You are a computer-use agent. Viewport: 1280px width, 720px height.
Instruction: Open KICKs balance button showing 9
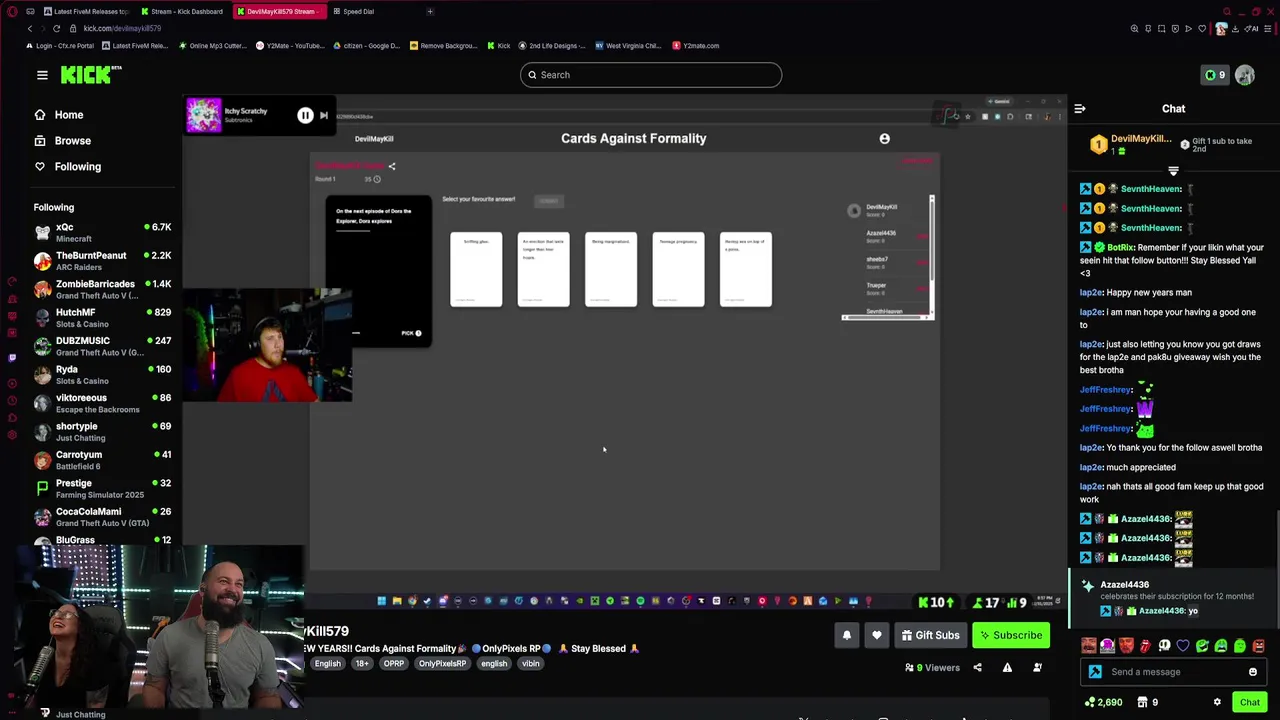pyautogui.click(x=1215, y=75)
